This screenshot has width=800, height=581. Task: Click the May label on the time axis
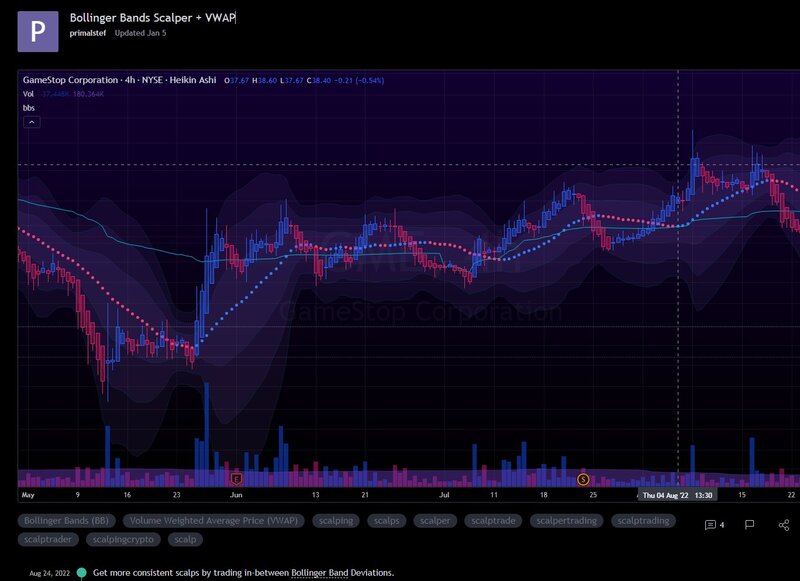coord(28,495)
